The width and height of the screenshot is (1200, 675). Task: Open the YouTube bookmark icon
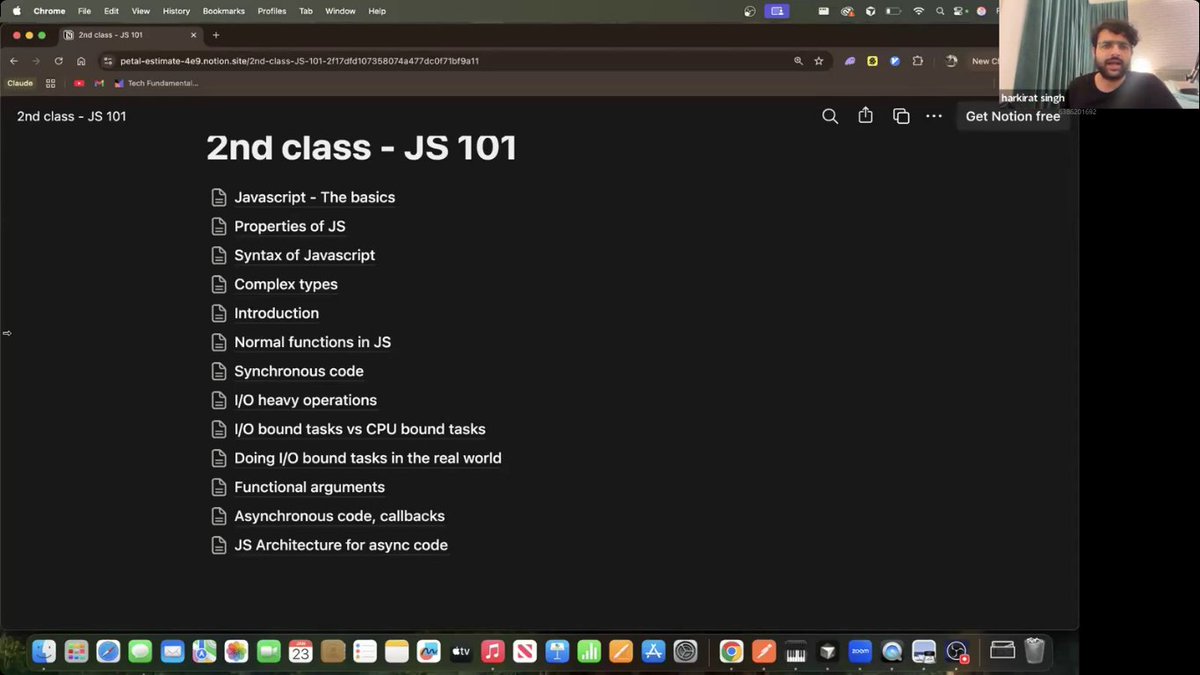(x=79, y=83)
